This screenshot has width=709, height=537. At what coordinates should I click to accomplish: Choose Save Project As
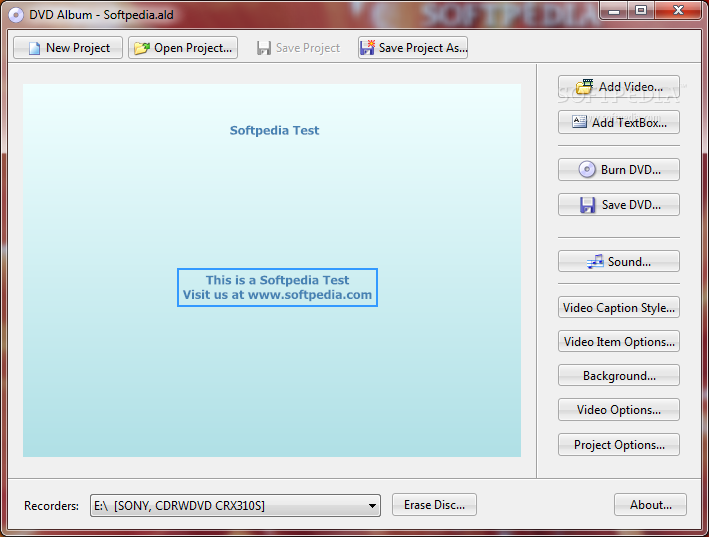click(x=413, y=47)
